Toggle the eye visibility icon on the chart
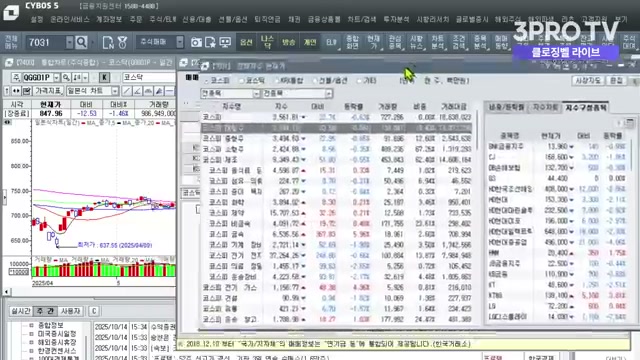 [7, 122]
